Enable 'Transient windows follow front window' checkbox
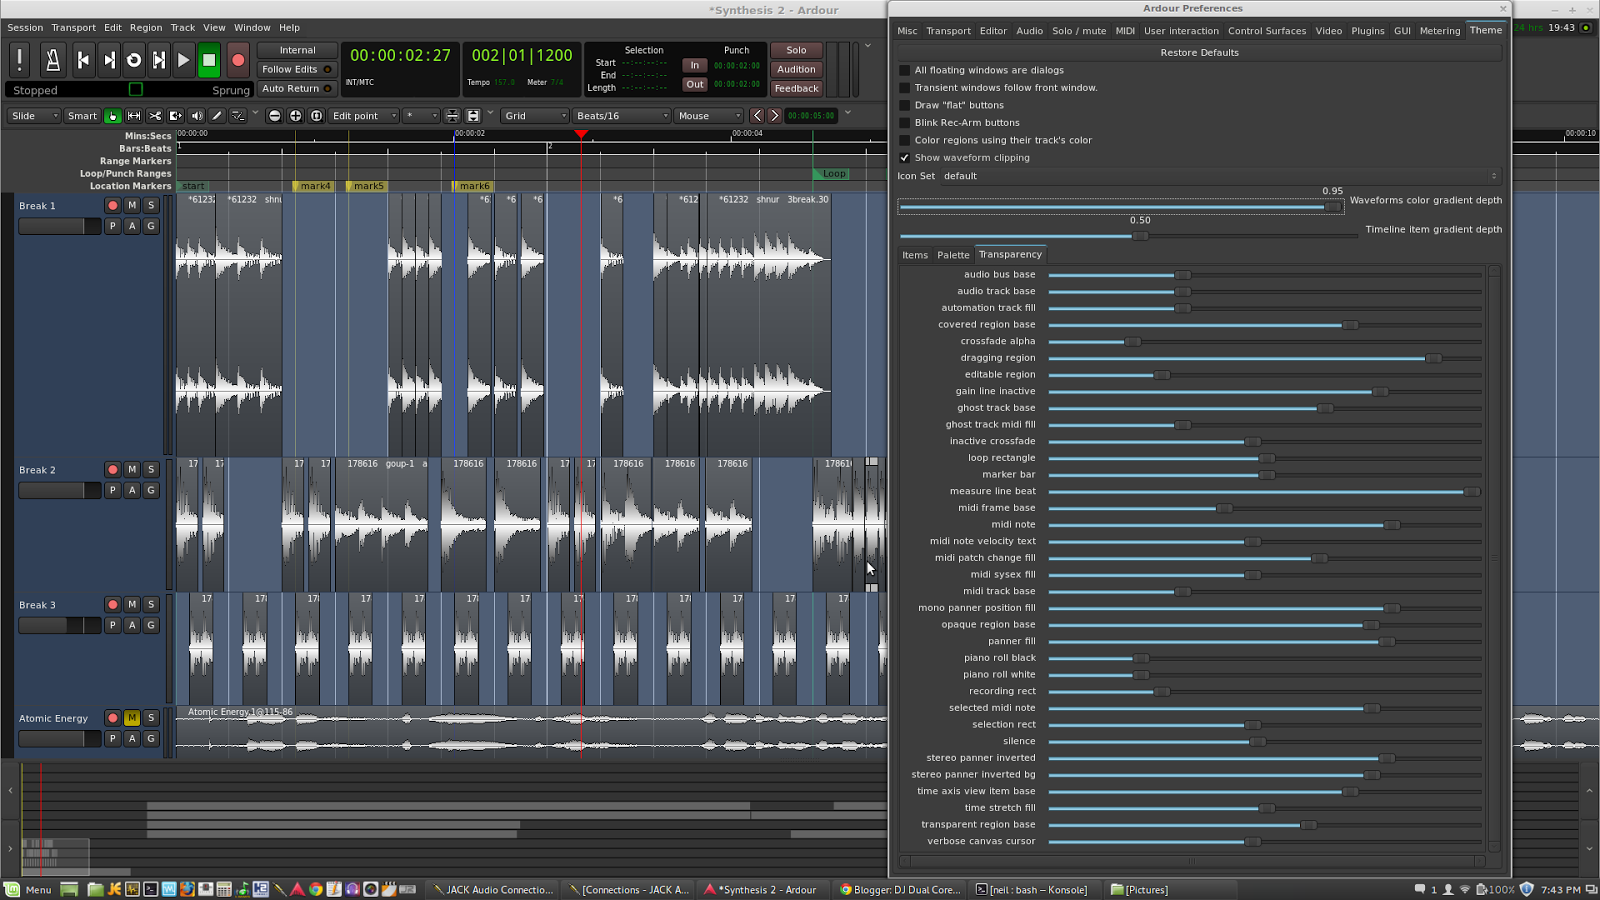This screenshot has width=1600, height=900. point(905,88)
